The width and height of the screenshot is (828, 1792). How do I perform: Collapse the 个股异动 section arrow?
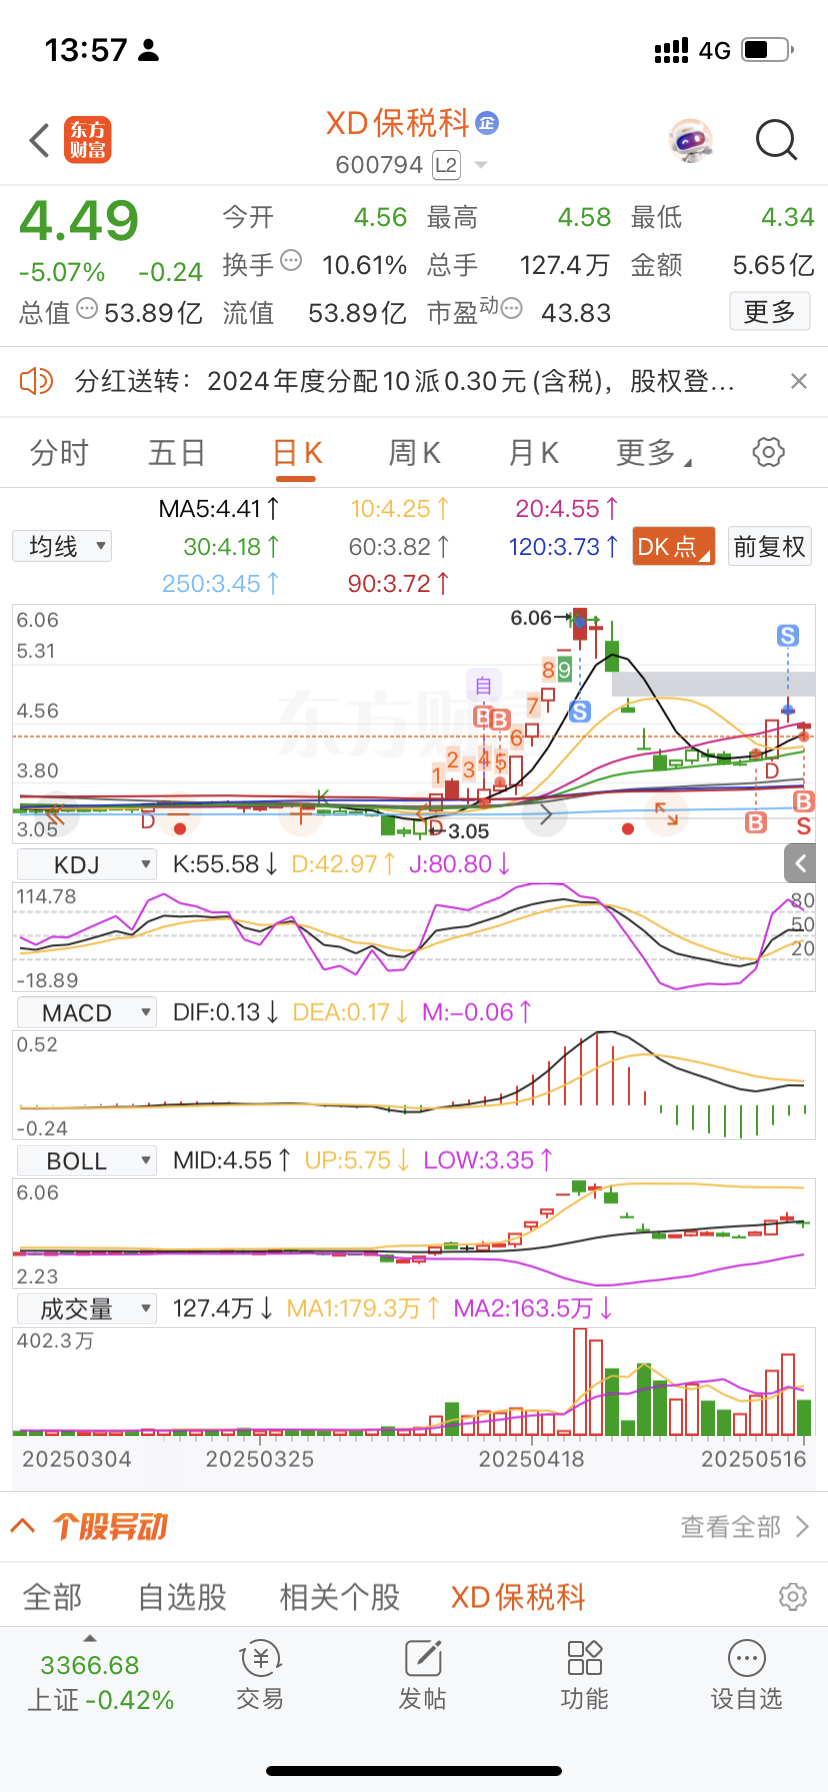coord(22,1526)
